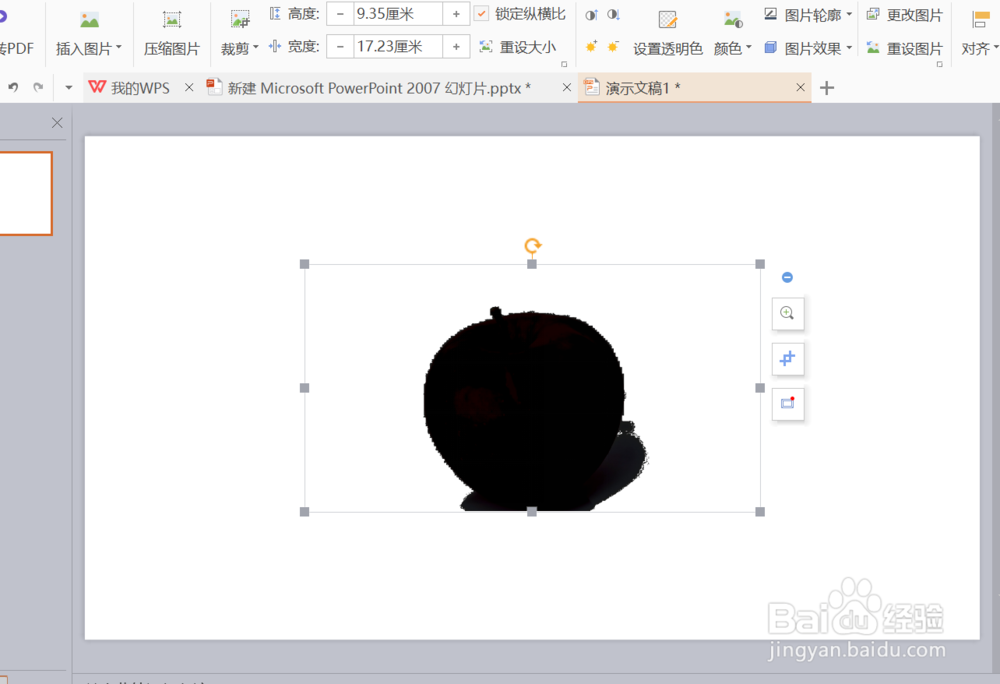
Task: Open Insert Picture (插入图片) dropdown arrow
Action: (119, 47)
